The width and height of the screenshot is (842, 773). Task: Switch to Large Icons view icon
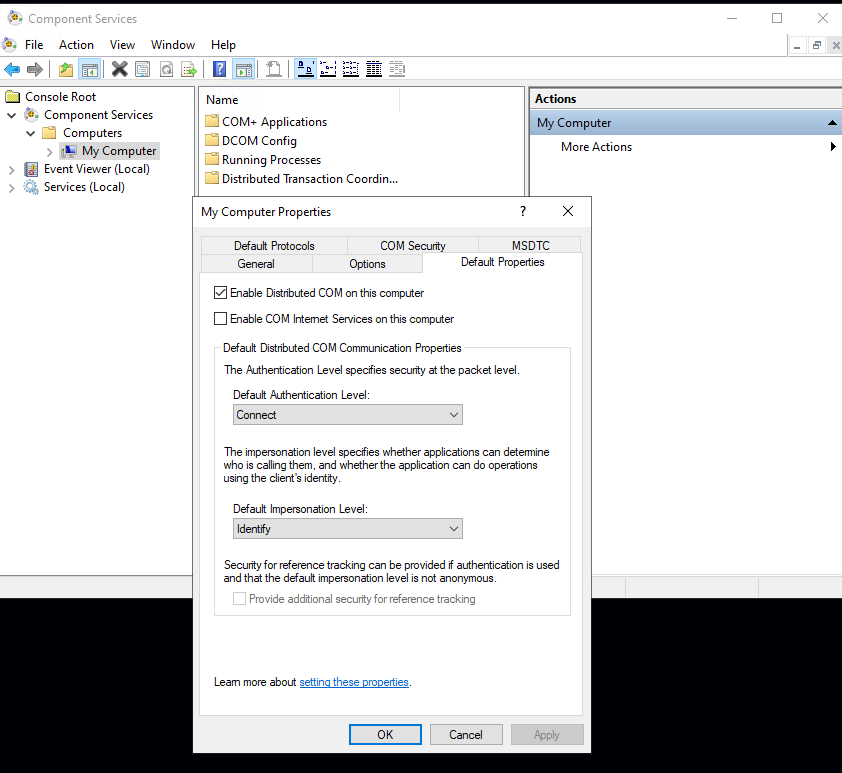point(306,69)
